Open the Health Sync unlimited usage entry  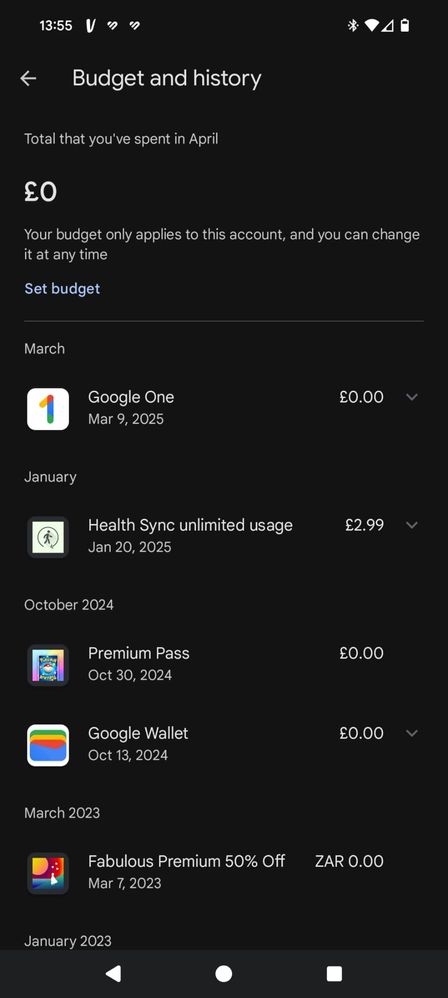click(224, 536)
